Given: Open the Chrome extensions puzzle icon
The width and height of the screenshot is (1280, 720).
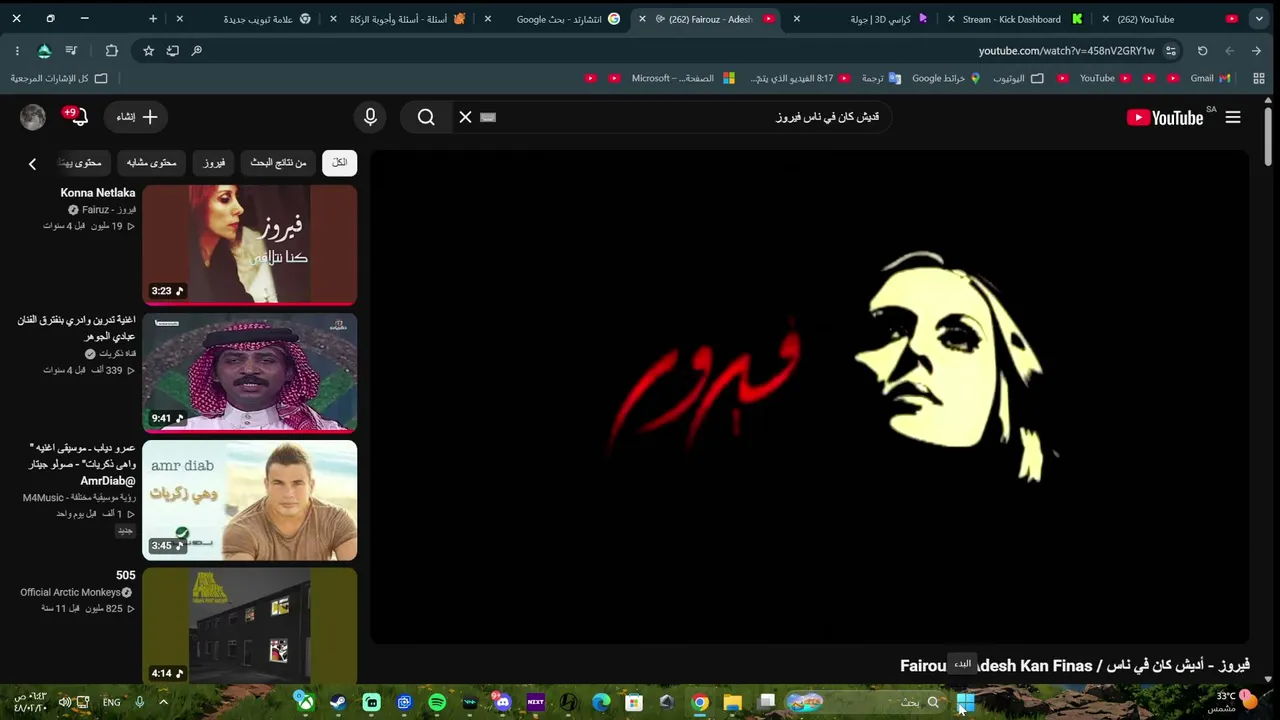Looking at the screenshot, I should [x=111, y=51].
